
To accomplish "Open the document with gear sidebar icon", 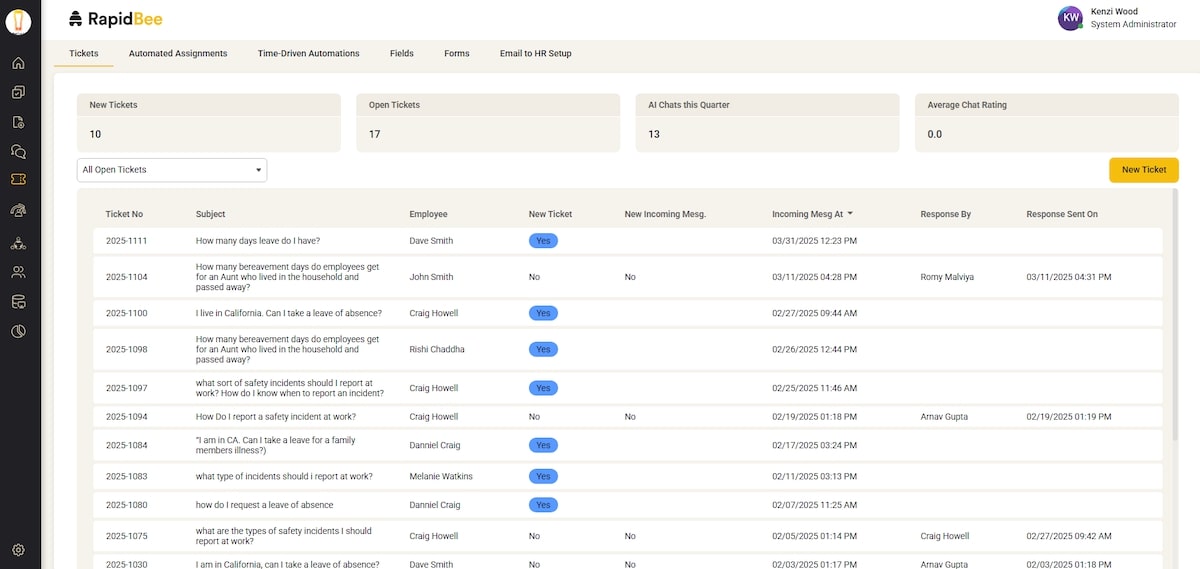I will tap(18, 122).
